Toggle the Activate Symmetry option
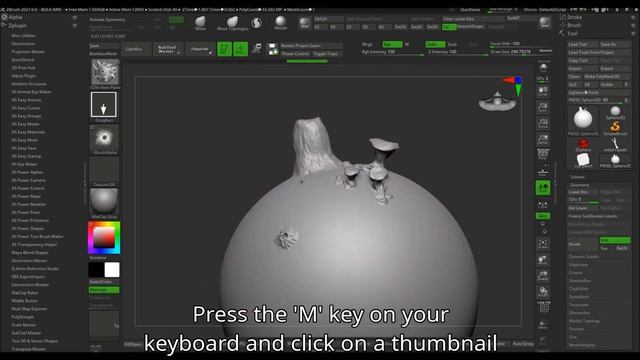Screen dimensions: 640x360 (107, 20)
